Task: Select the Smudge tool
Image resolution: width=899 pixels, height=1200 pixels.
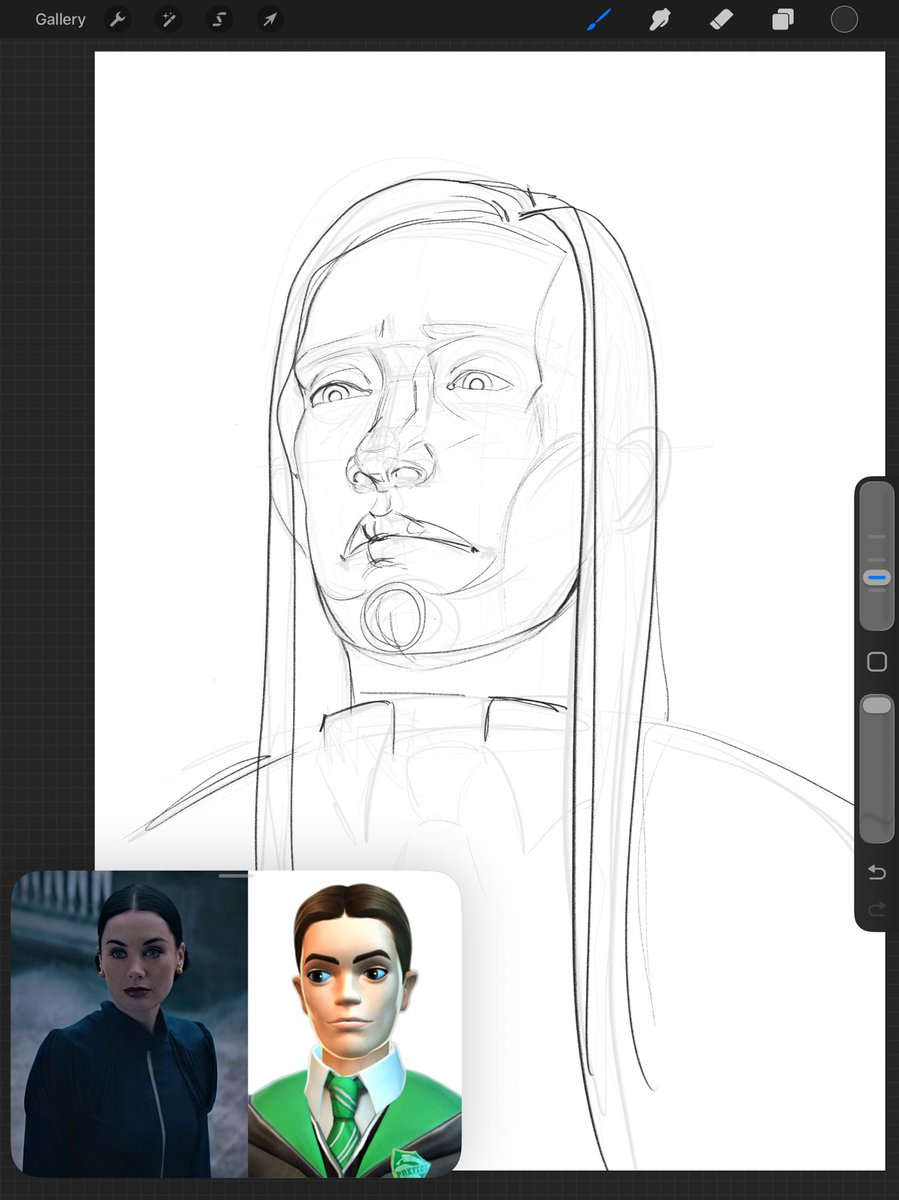Action: click(x=660, y=19)
